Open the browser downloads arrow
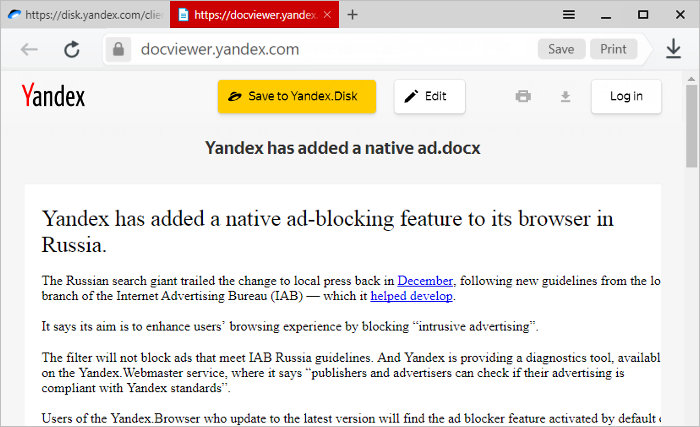 click(673, 49)
